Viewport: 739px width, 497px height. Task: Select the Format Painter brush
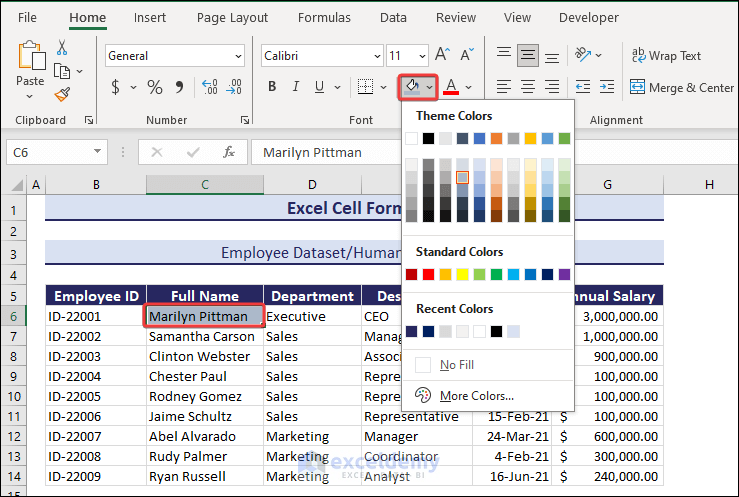point(61,94)
